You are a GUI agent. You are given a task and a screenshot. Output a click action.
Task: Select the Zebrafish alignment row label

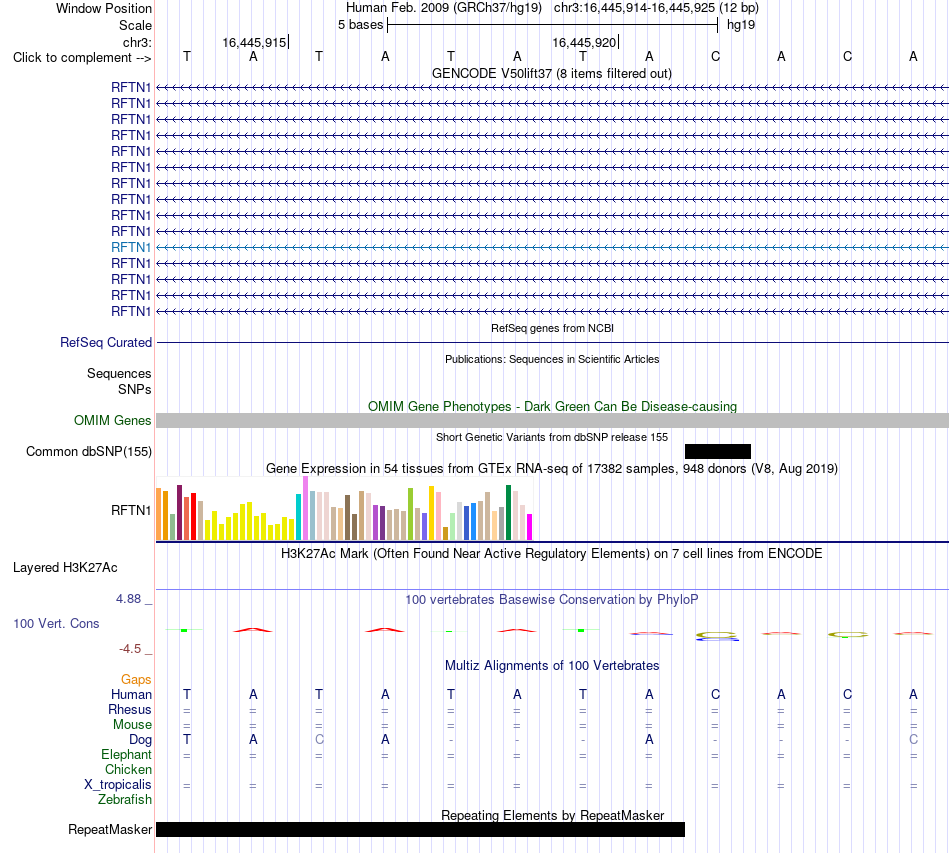pyautogui.click(x=125, y=800)
